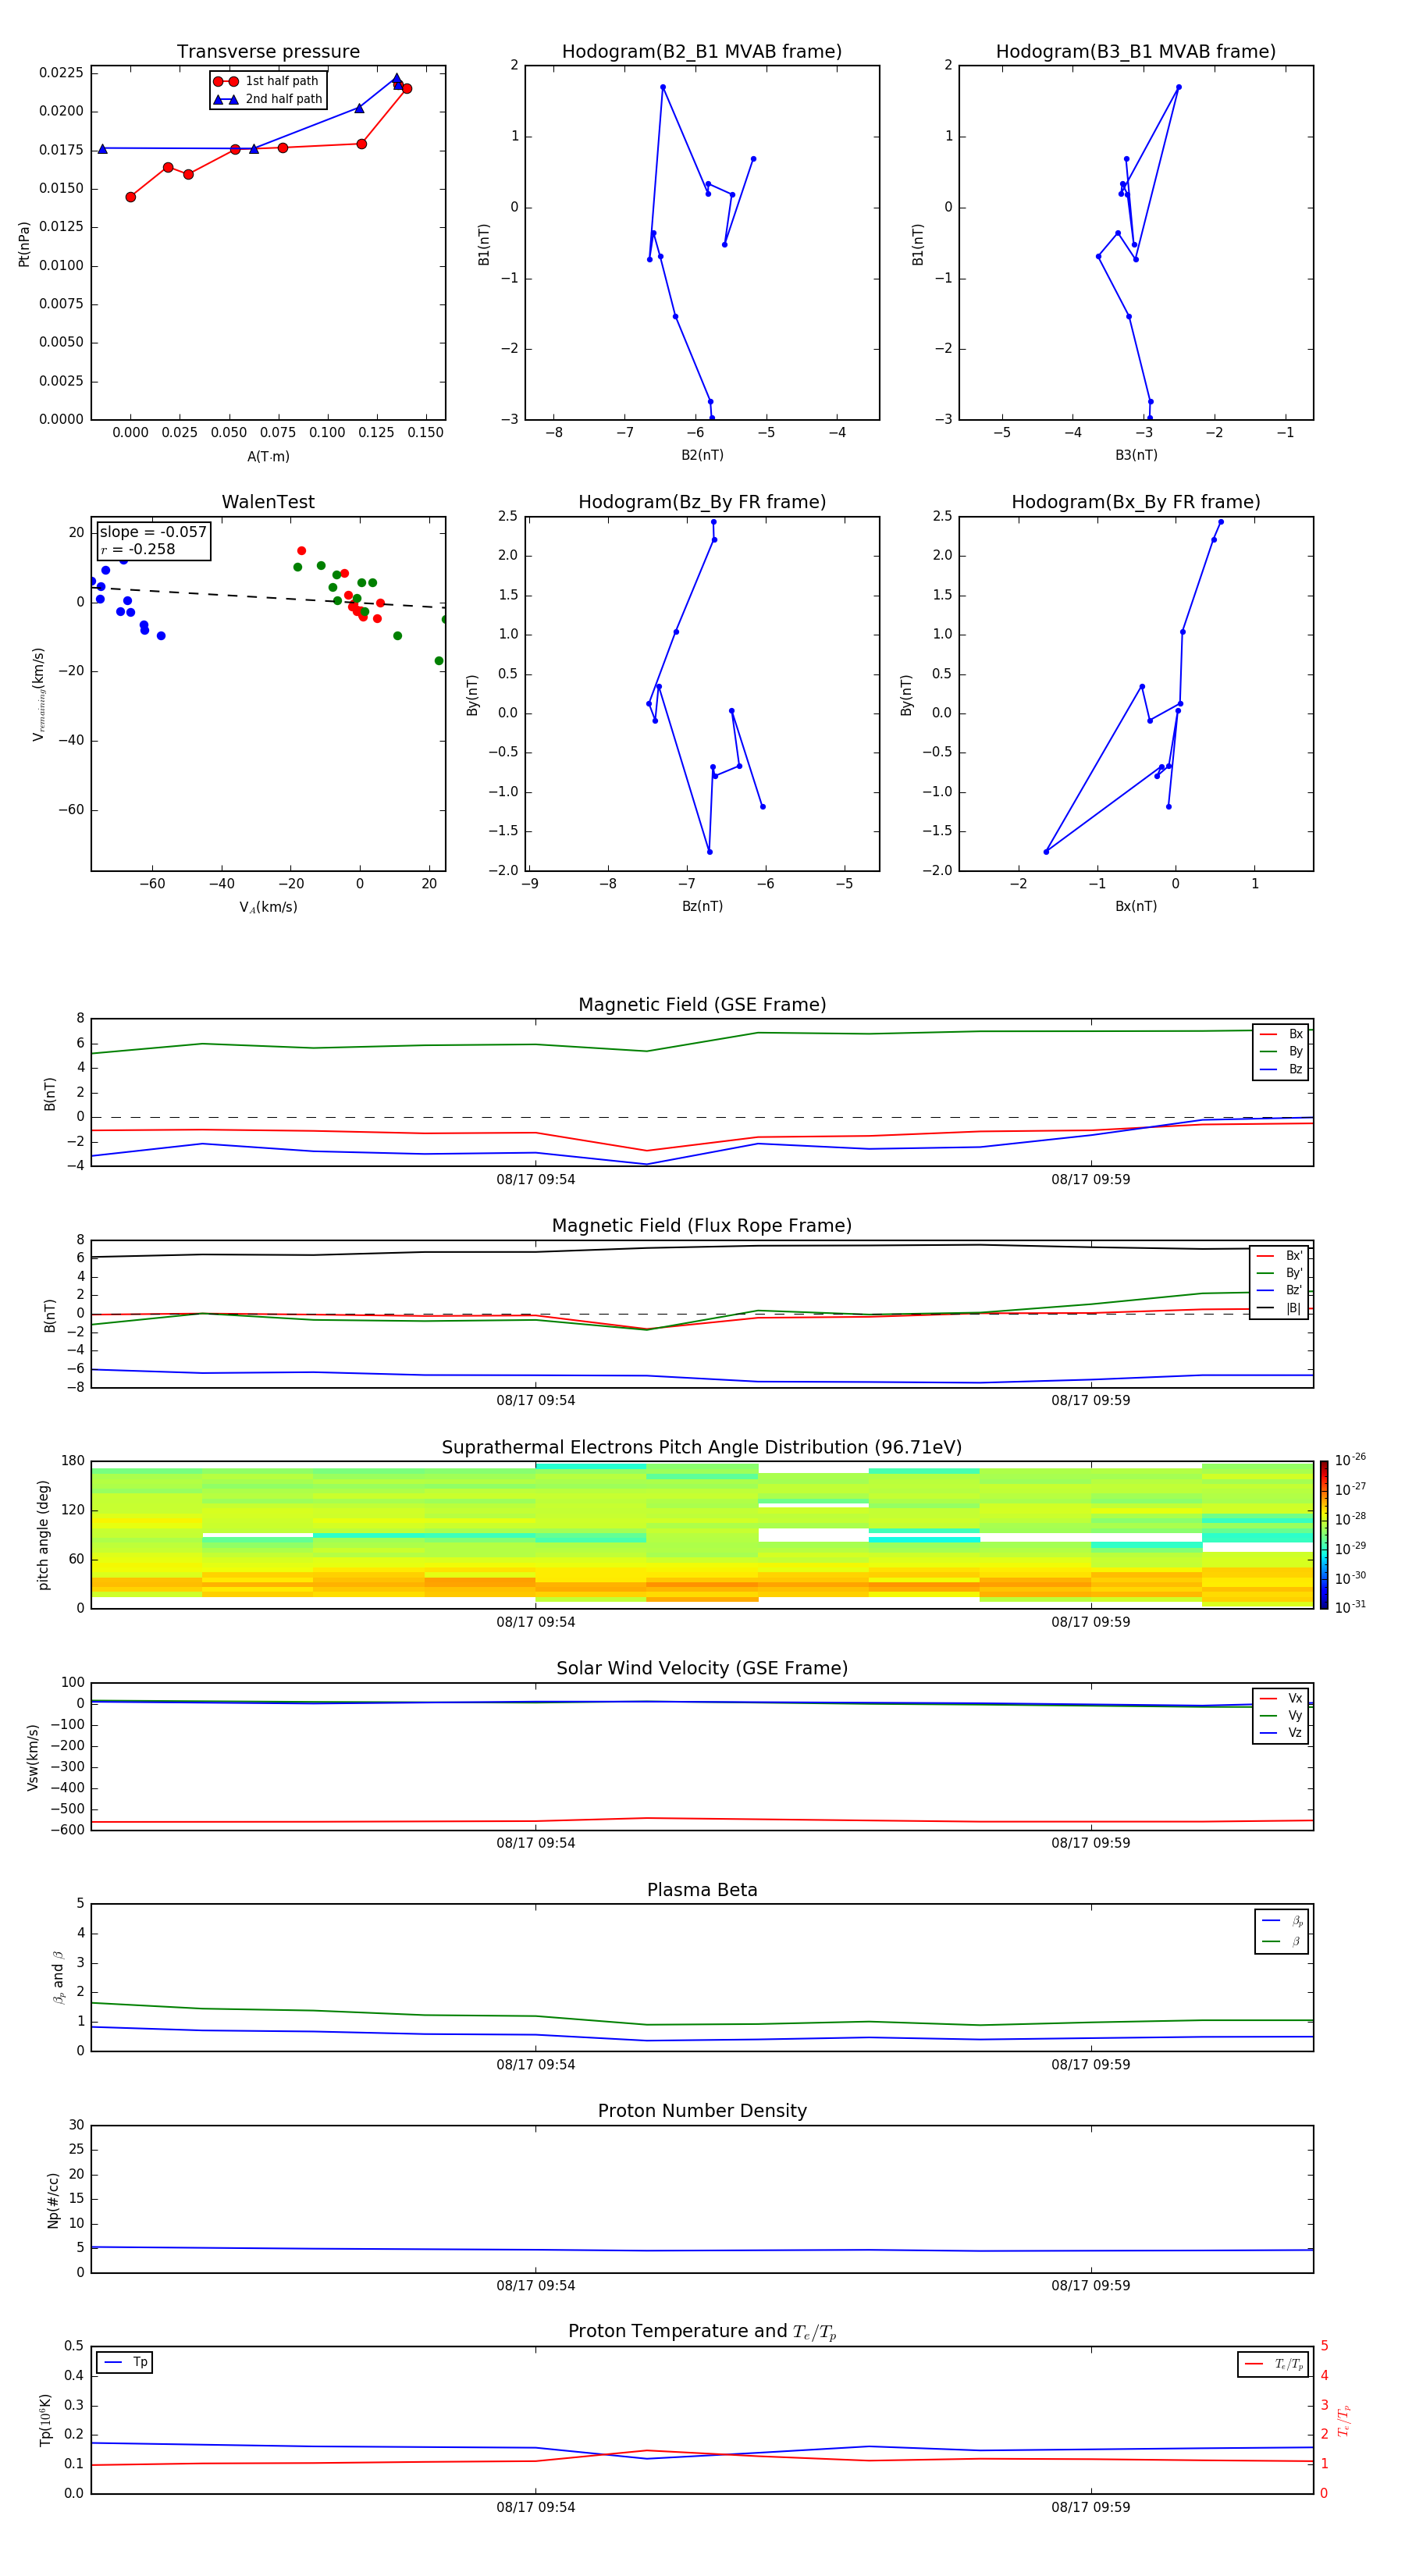Click the 'Bx(nT)' x-axis label

pyautogui.click(x=1136, y=906)
